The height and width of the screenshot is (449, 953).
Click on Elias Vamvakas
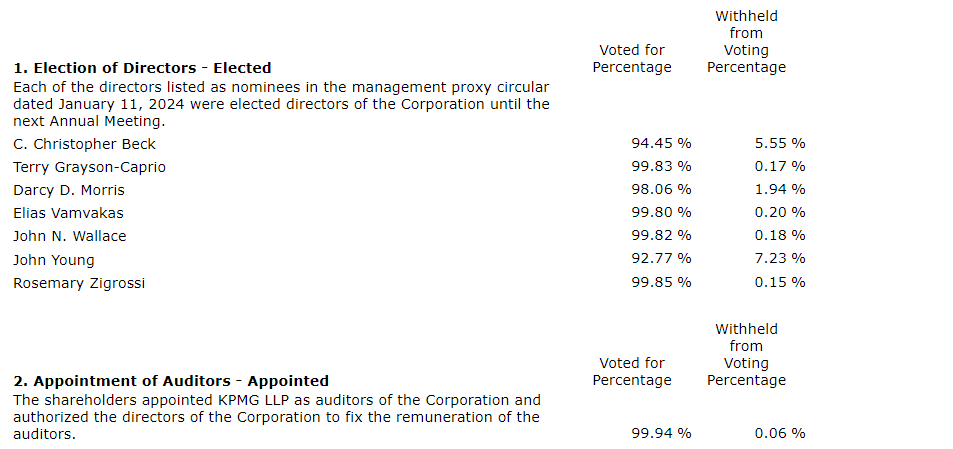pyautogui.click(x=68, y=213)
